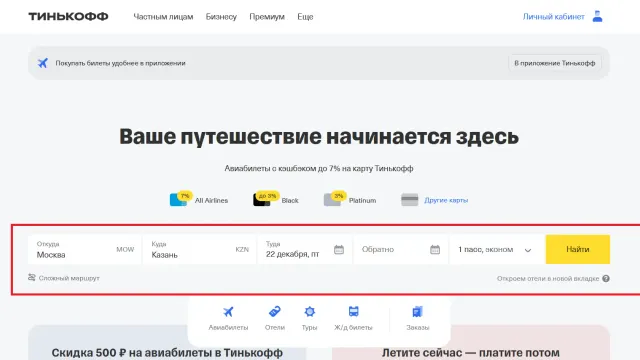Image resolution: width=640 pixels, height=360 pixels.
Task: Expand the passengers and class dropdown
Action: click(x=496, y=249)
